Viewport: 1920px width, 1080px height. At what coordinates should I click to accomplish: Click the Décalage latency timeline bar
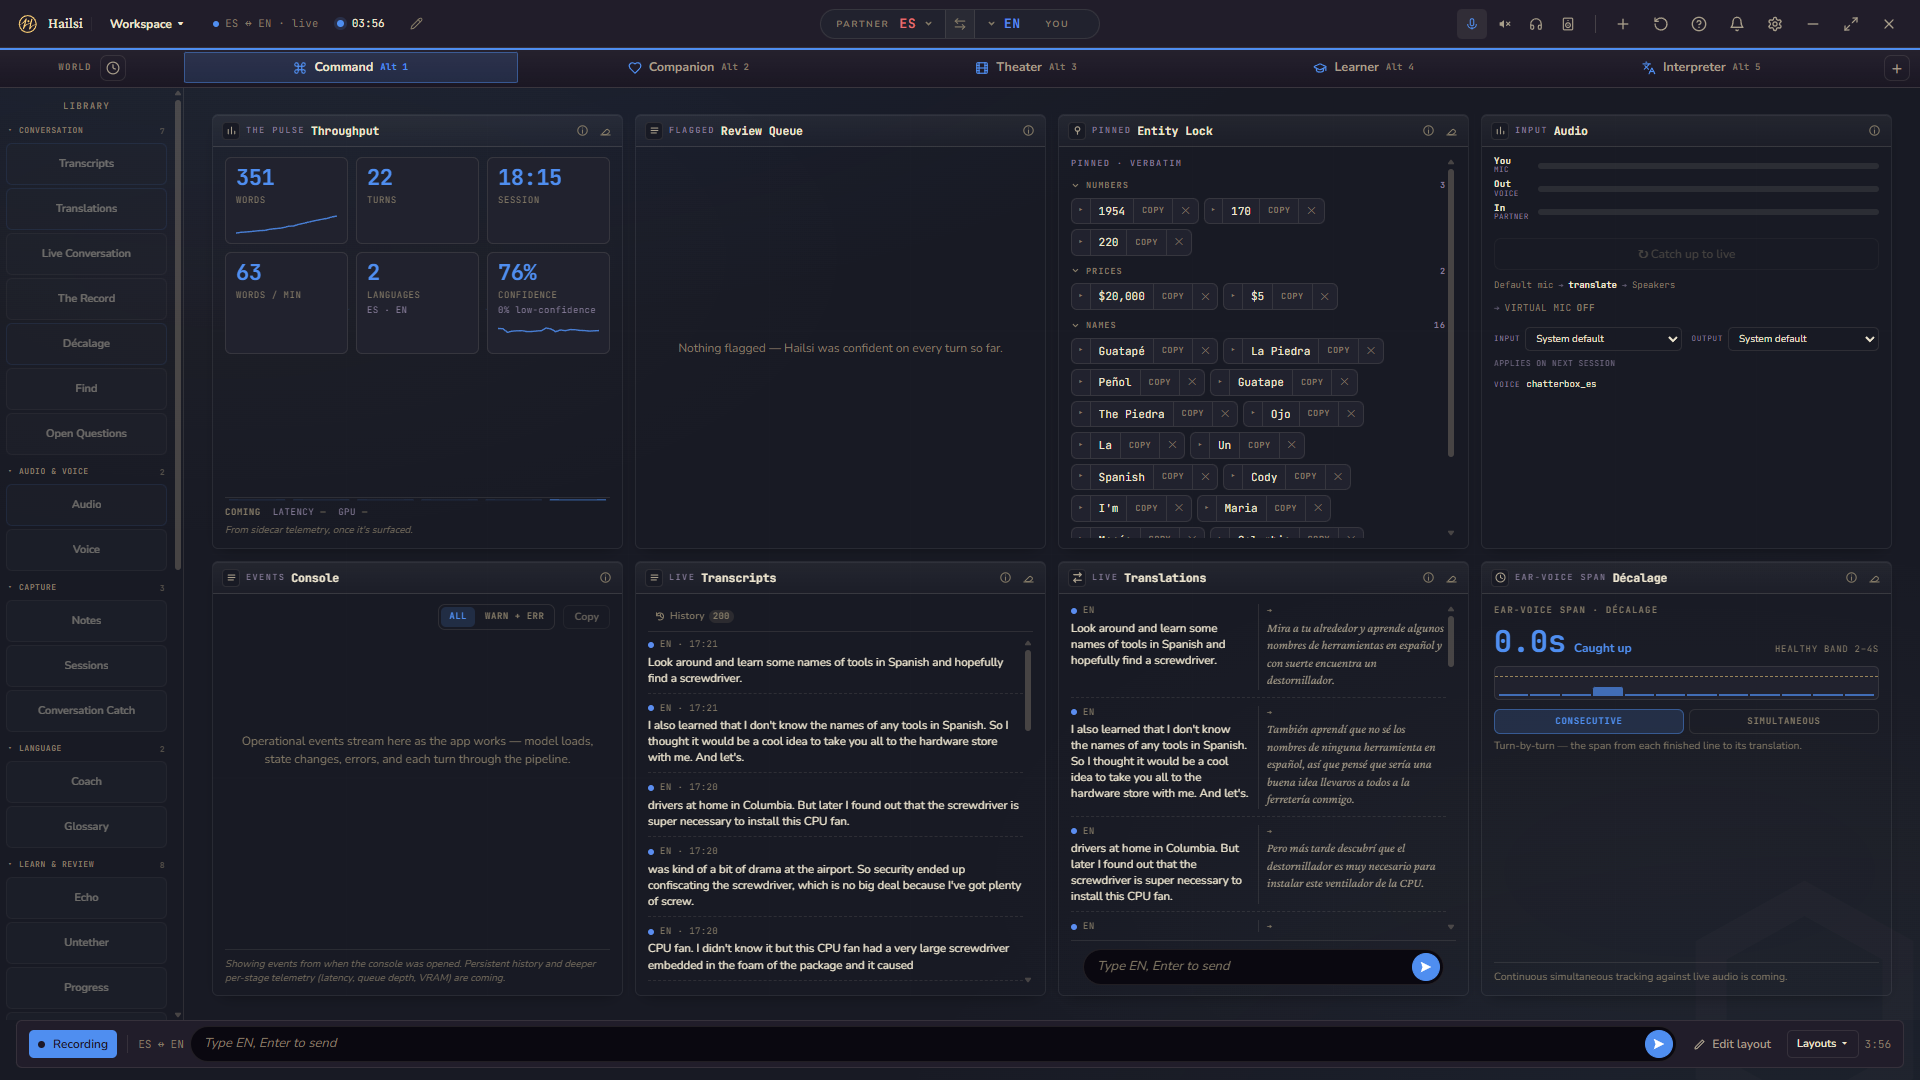point(1686,684)
